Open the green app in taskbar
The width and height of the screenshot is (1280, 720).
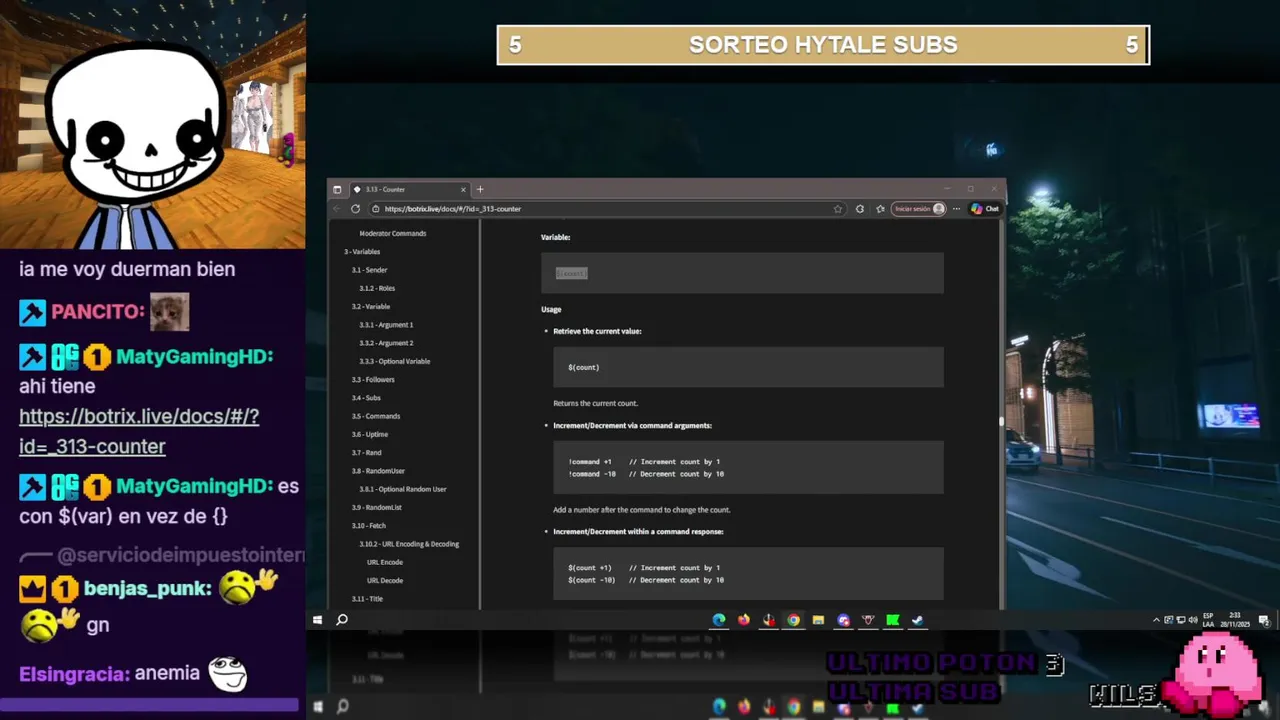point(892,620)
